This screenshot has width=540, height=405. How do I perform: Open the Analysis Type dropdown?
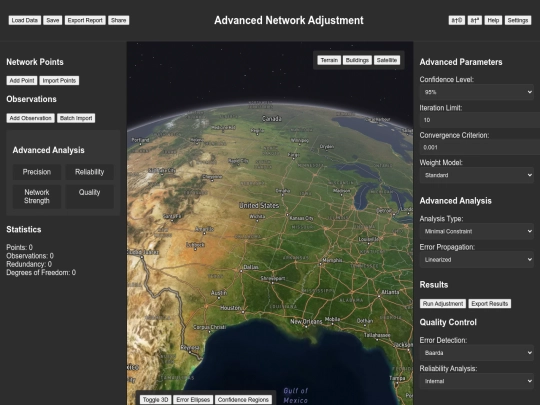tap(477, 231)
